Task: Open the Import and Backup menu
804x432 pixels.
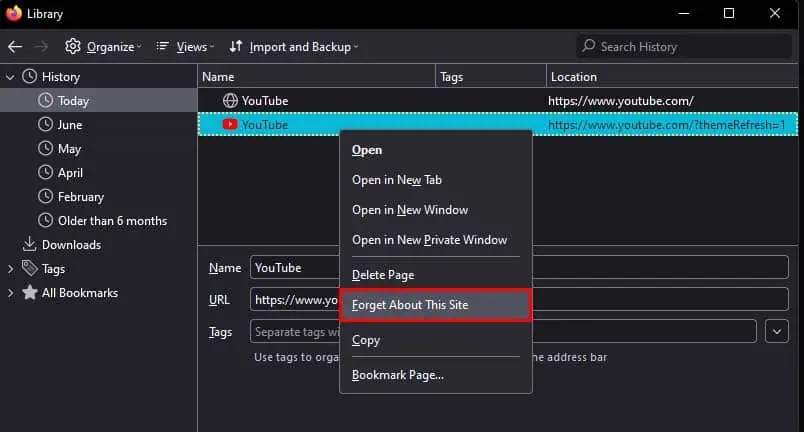Action: 304,47
